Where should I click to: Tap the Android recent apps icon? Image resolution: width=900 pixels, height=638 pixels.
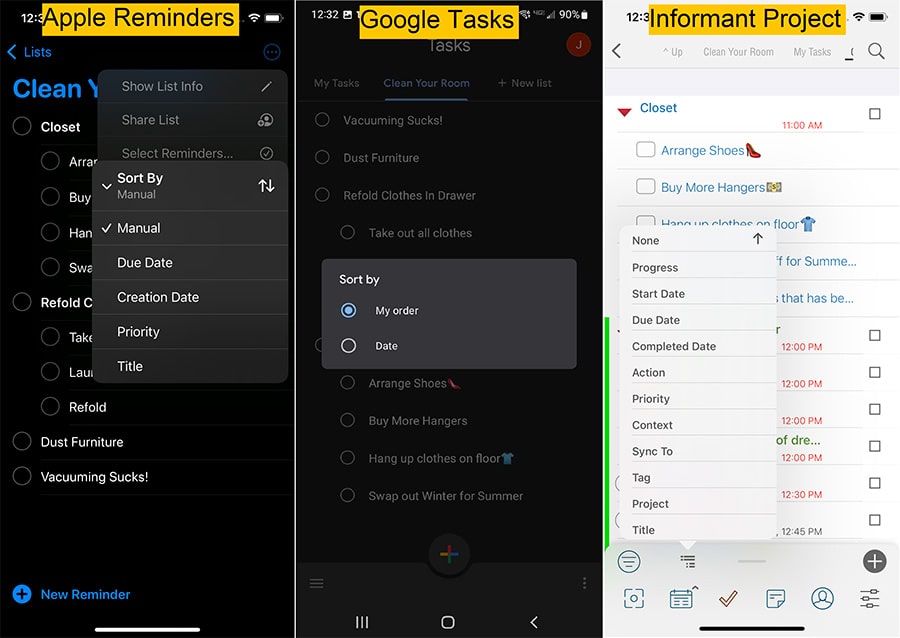pos(362,622)
